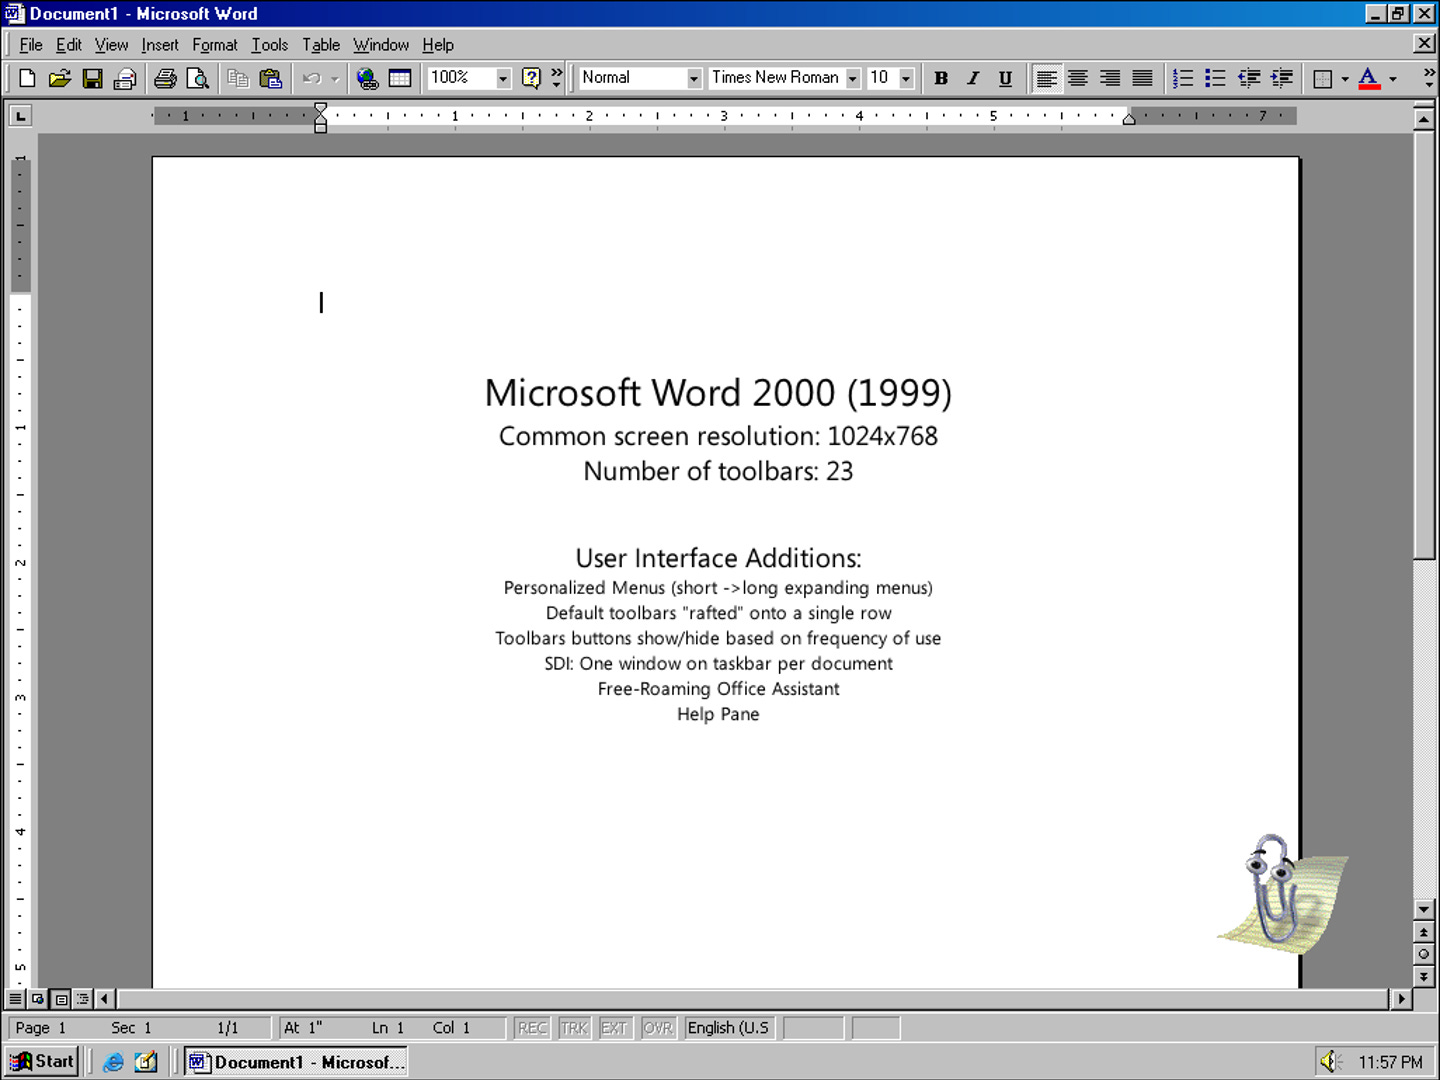Open the File menu
The height and width of the screenshot is (1080, 1440).
(x=31, y=45)
